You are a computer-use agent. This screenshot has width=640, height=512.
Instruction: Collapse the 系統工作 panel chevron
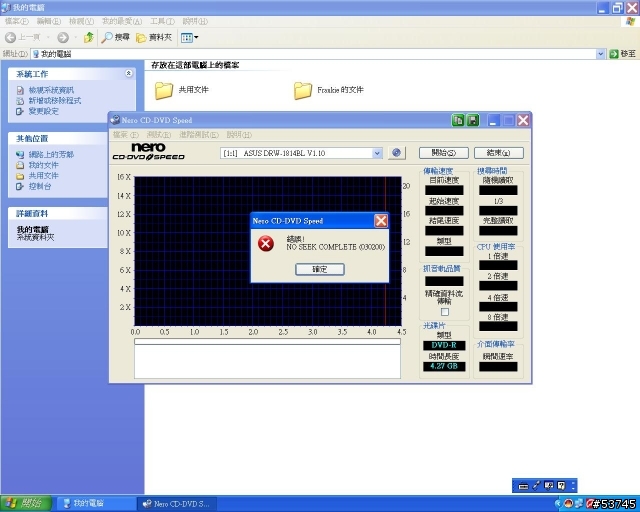129,73
